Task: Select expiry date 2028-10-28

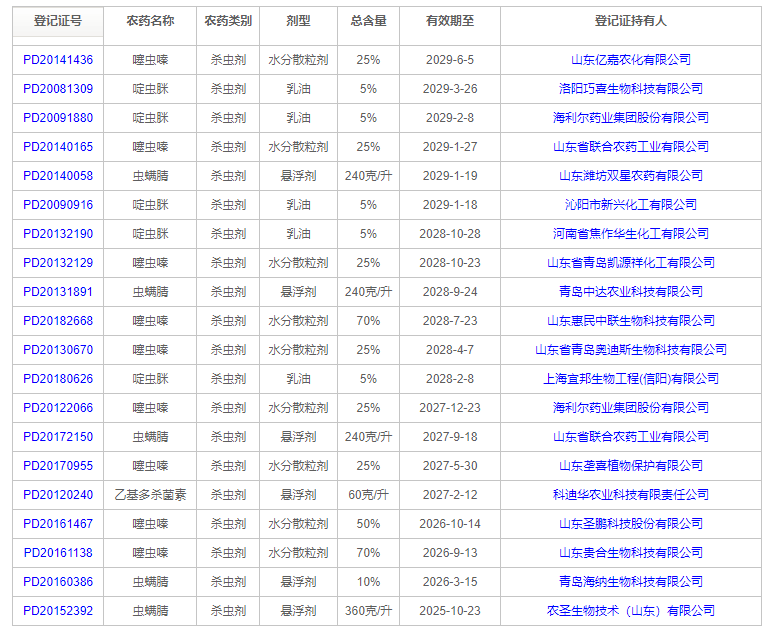Action: point(450,234)
